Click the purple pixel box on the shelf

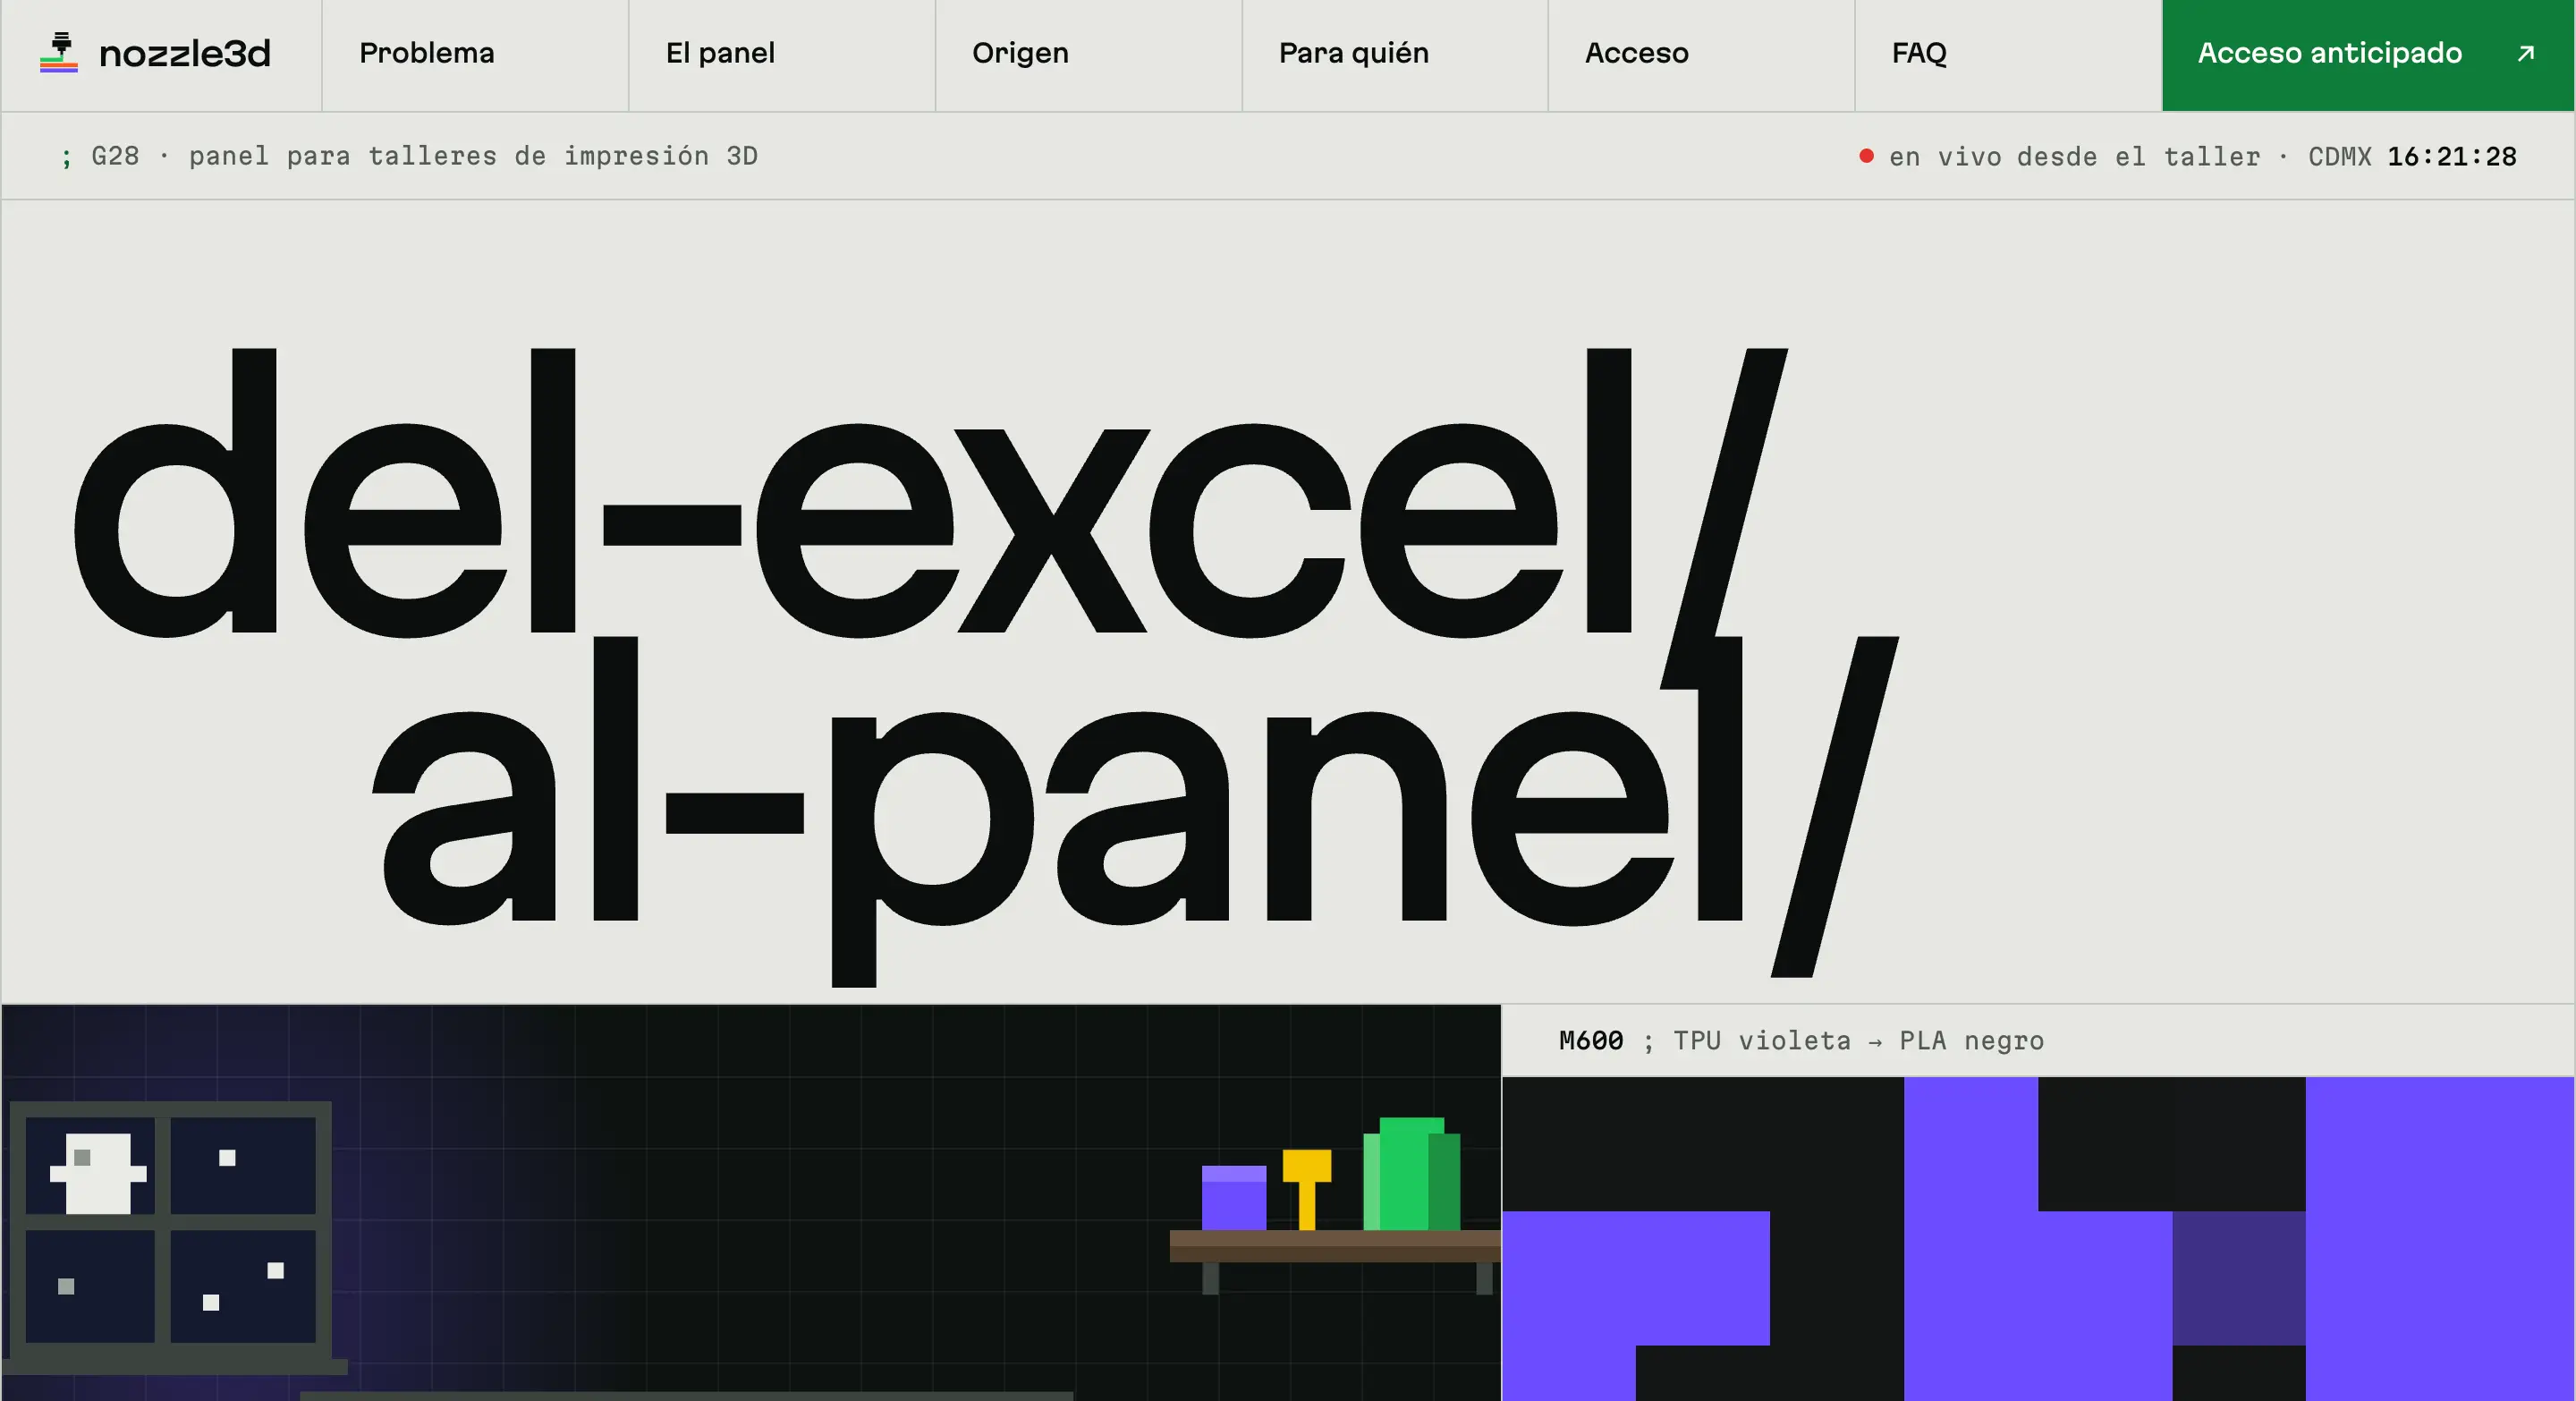(x=1233, y=1198)
